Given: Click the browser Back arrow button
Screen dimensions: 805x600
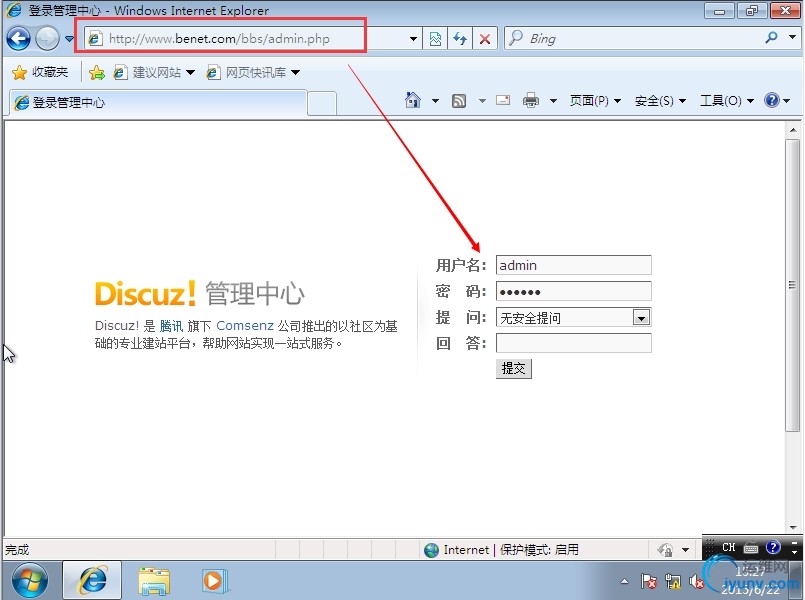Looking at the screenshot, I should click(18, 38).
